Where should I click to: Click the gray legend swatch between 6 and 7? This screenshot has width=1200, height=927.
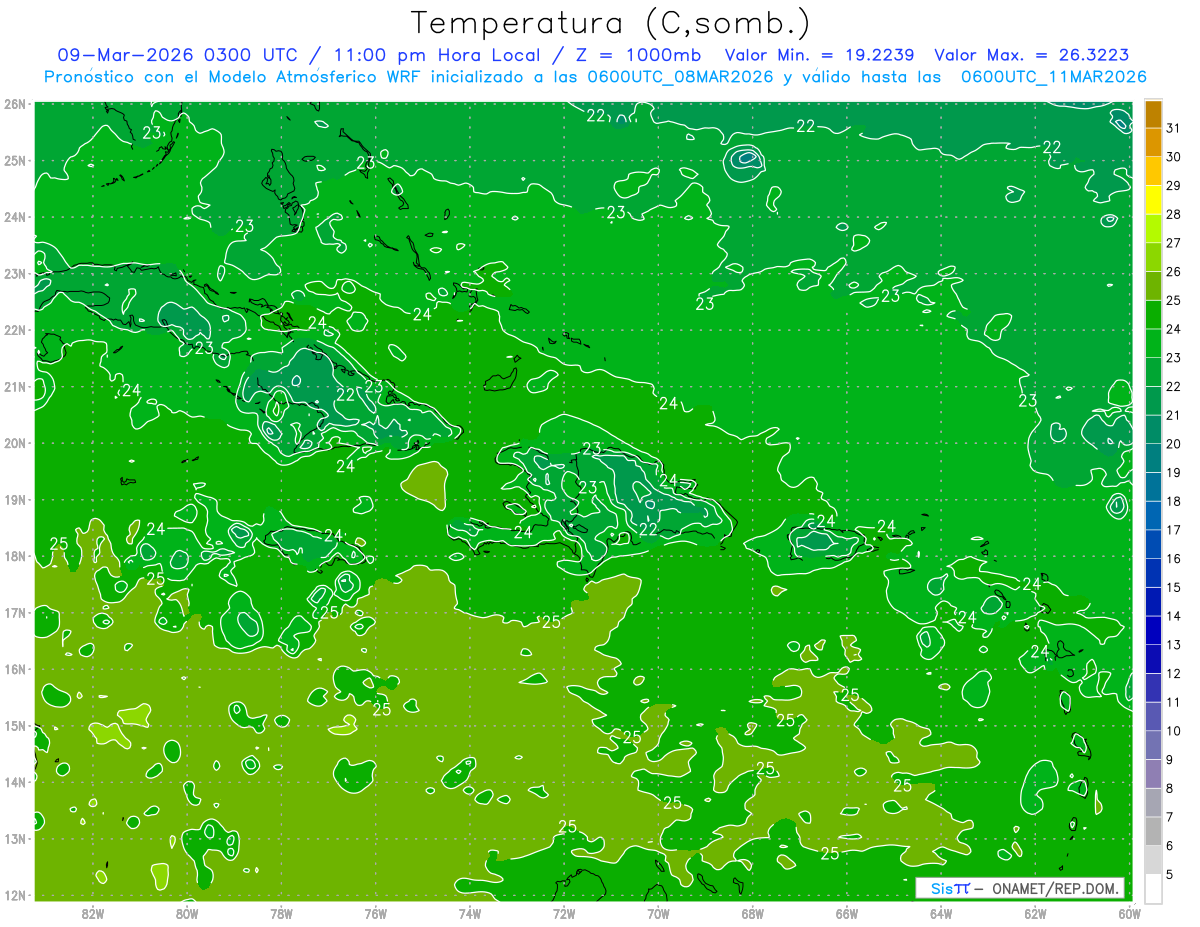pos(1153,831)
